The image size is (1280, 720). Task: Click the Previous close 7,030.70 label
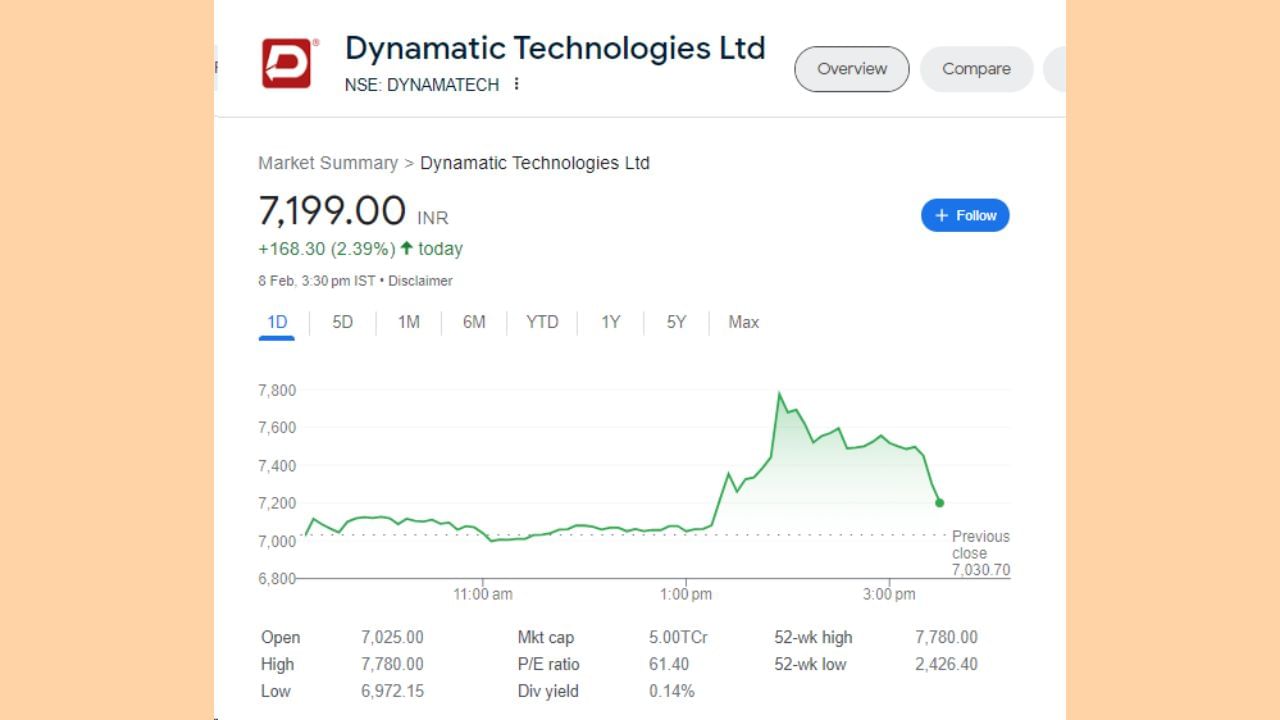981,553
